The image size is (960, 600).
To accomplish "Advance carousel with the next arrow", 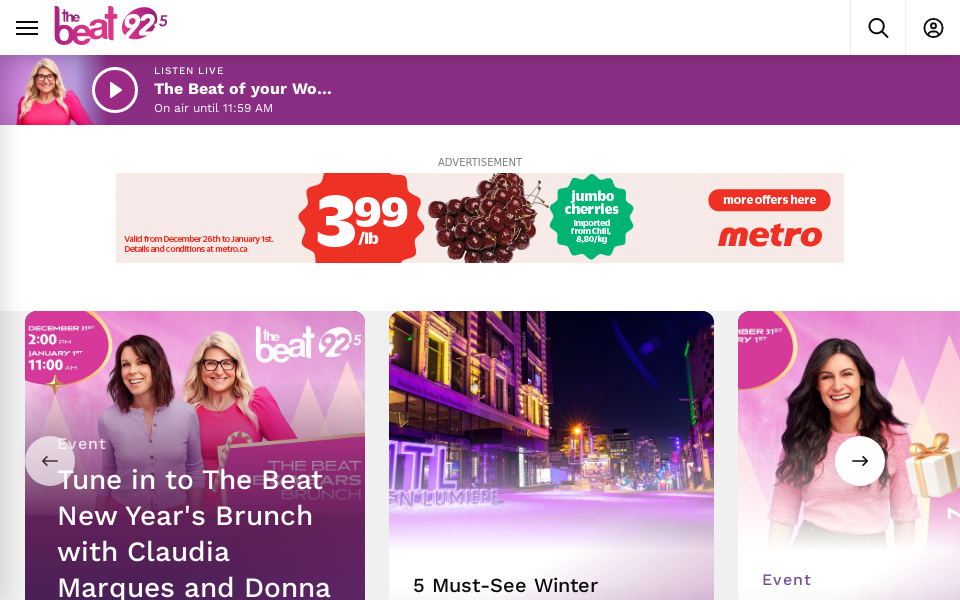I will tap(860, 460).
